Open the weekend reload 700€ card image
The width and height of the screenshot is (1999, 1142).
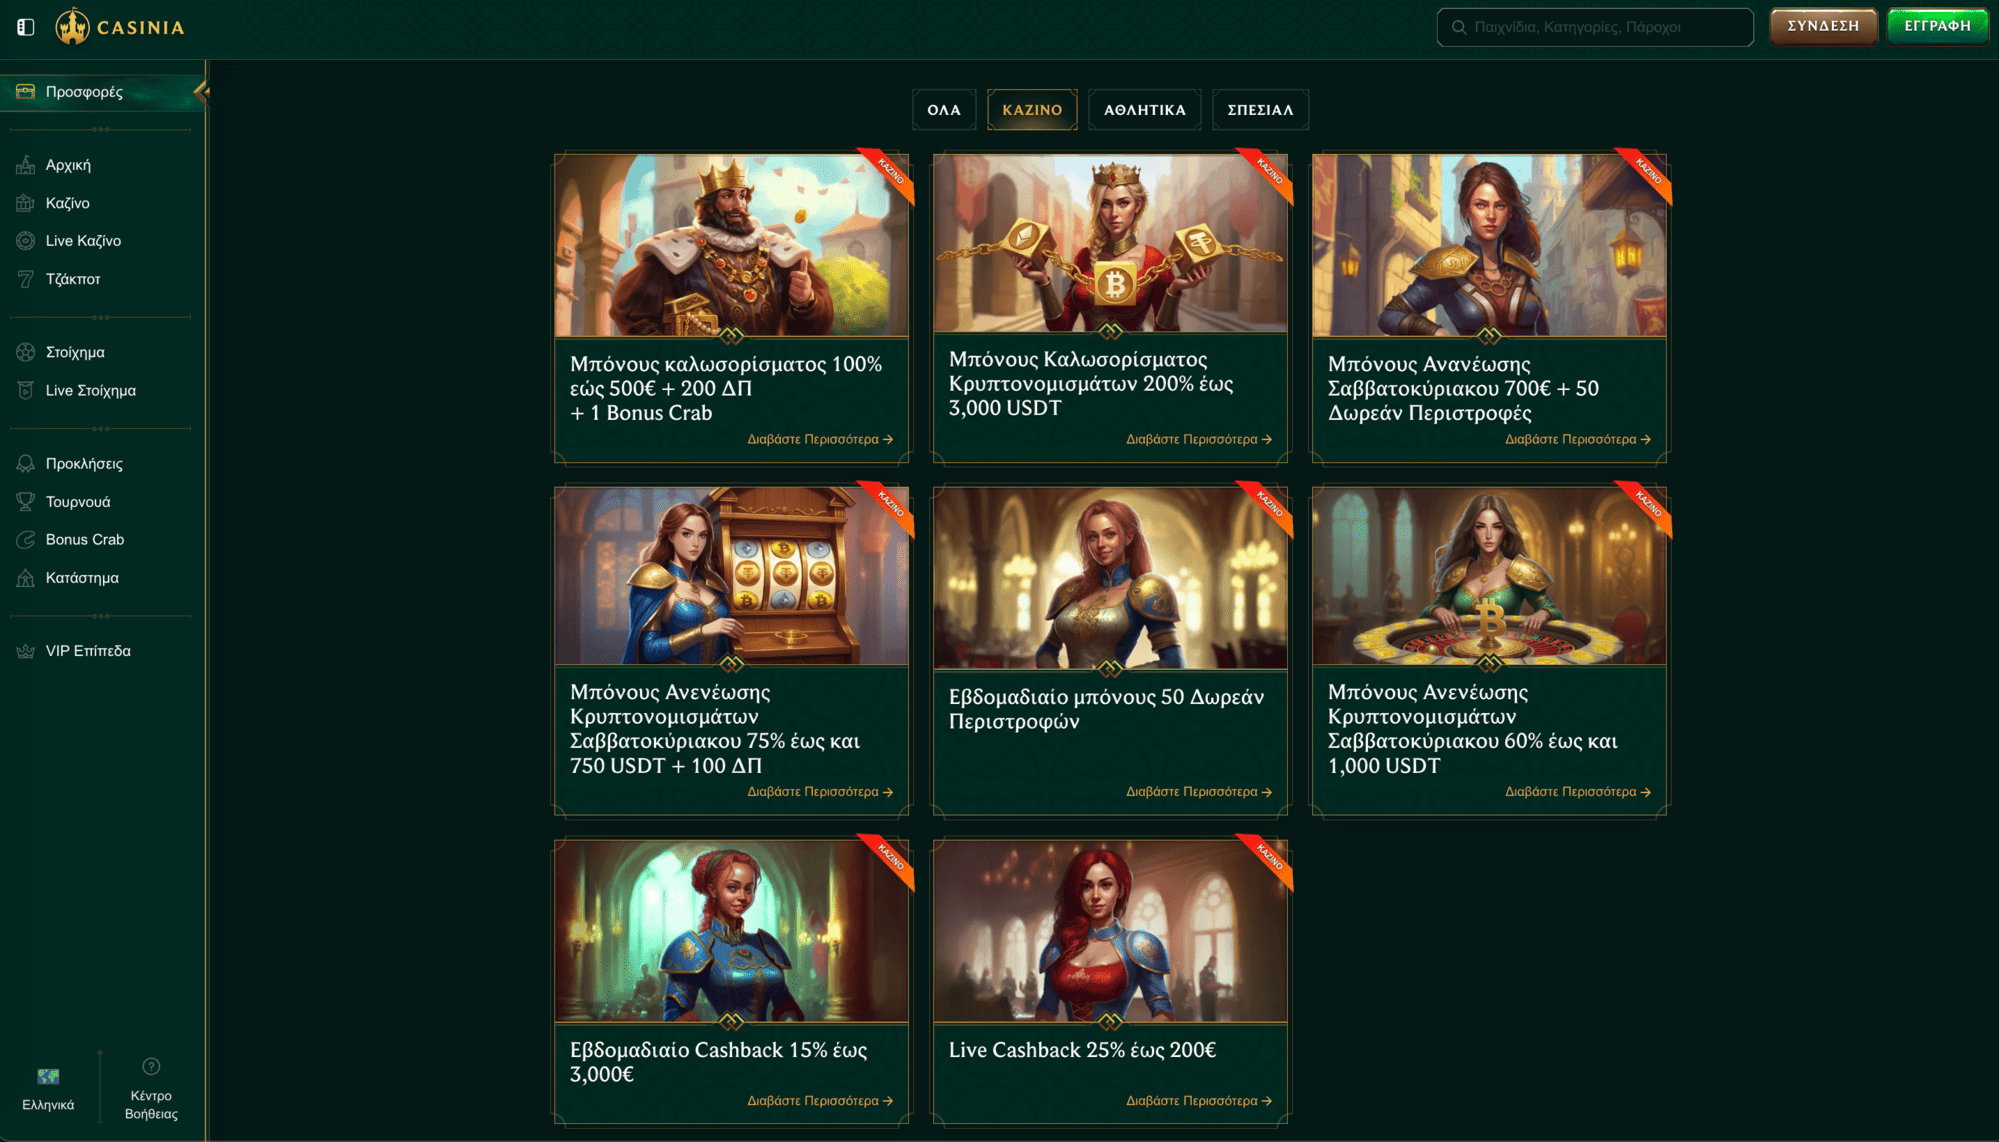pos(1490,246)
